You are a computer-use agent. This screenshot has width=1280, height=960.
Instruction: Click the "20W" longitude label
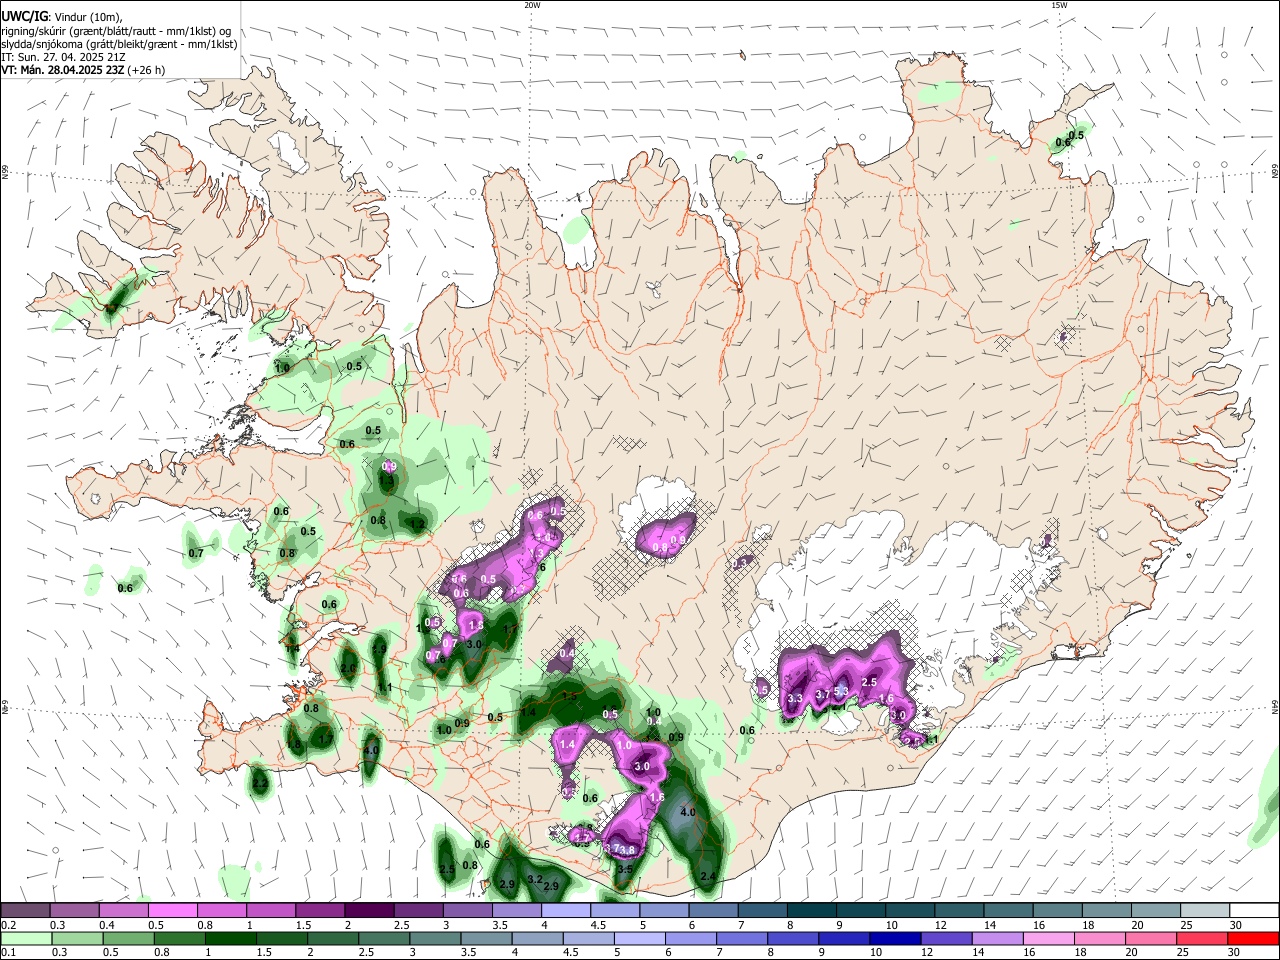pyautogui.click(x=532, y=5)
